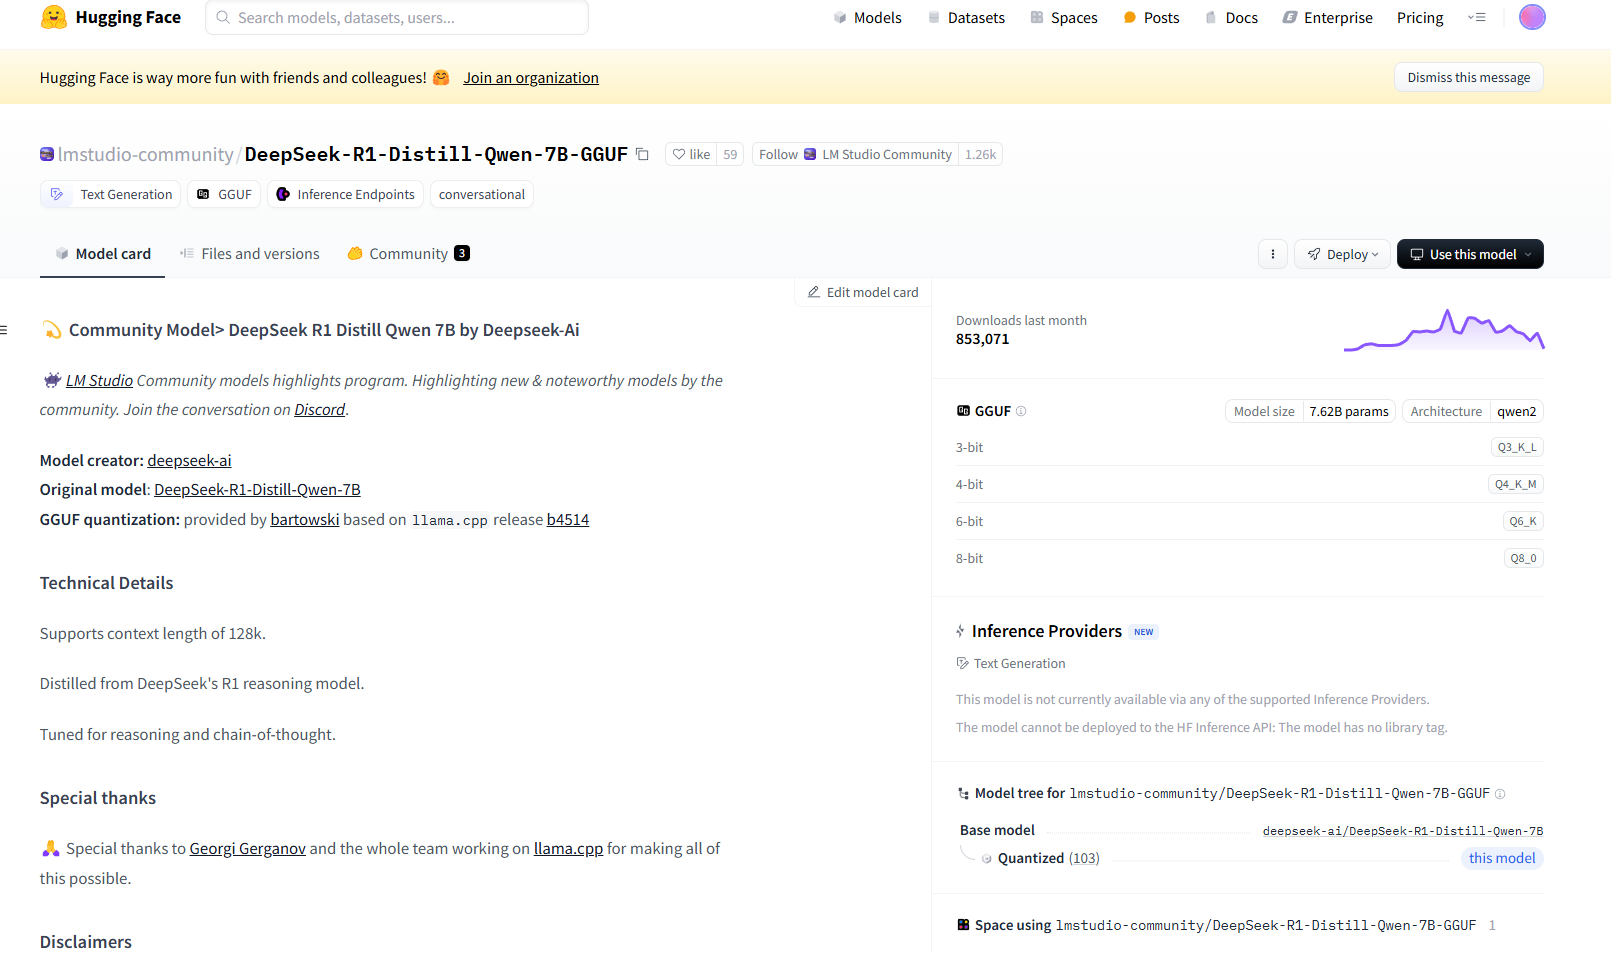Open the LM Studio link

99,381
